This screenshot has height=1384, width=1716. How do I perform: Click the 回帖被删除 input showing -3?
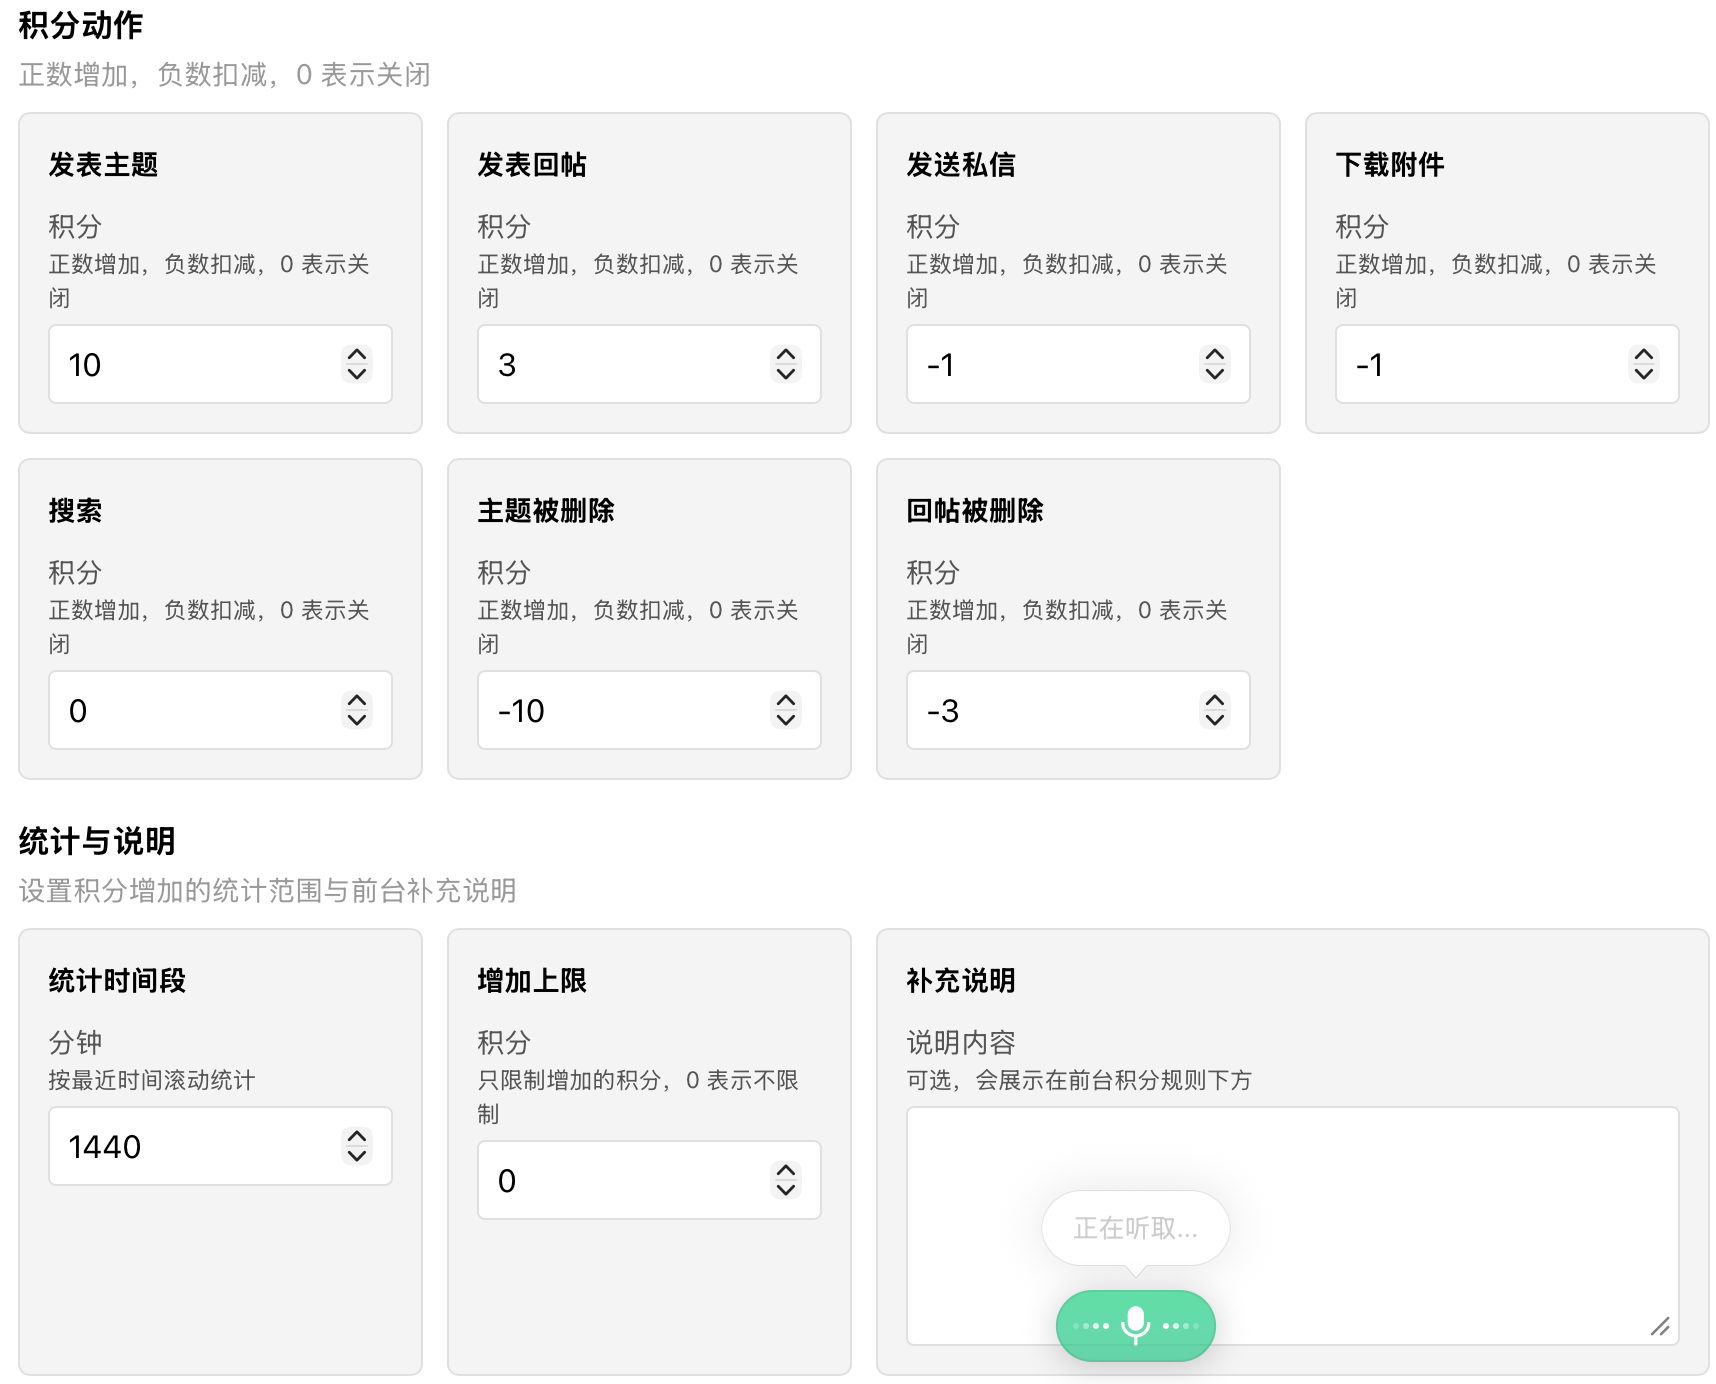[x=1078, y=710]
